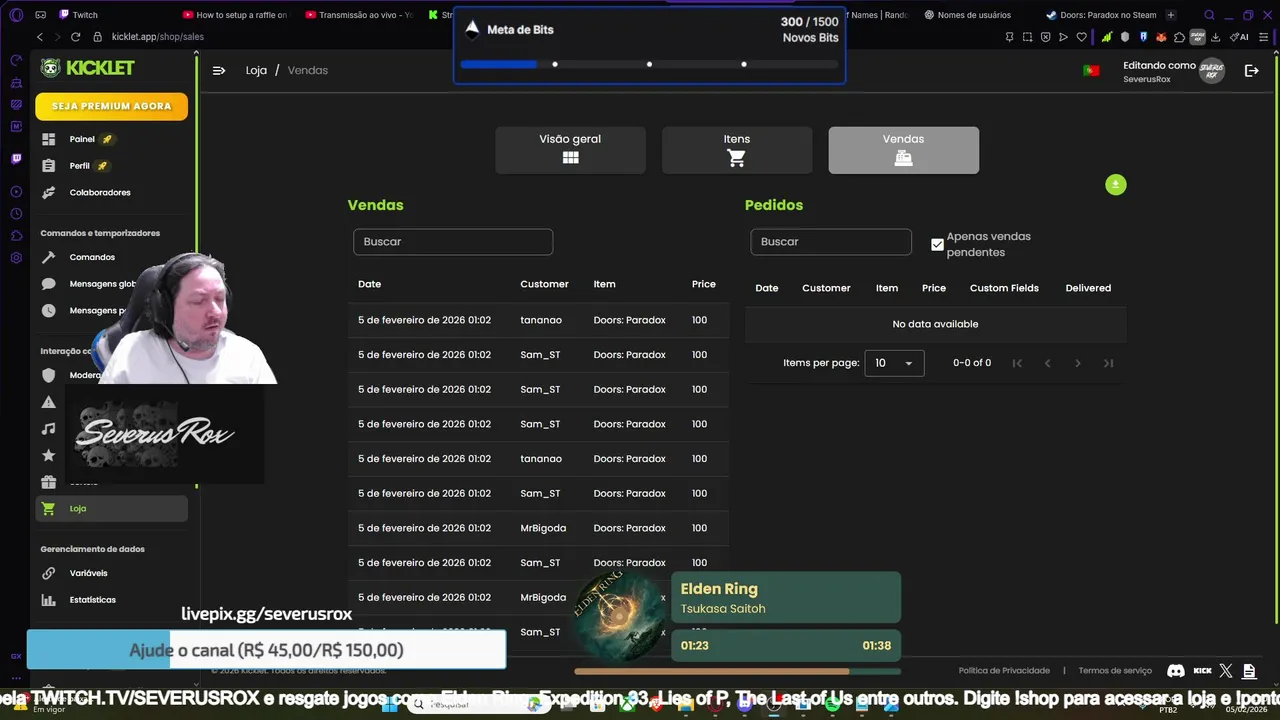Open the browser easy setup menu
This screenshot has height=720, width=1280.
[1264, 37]
